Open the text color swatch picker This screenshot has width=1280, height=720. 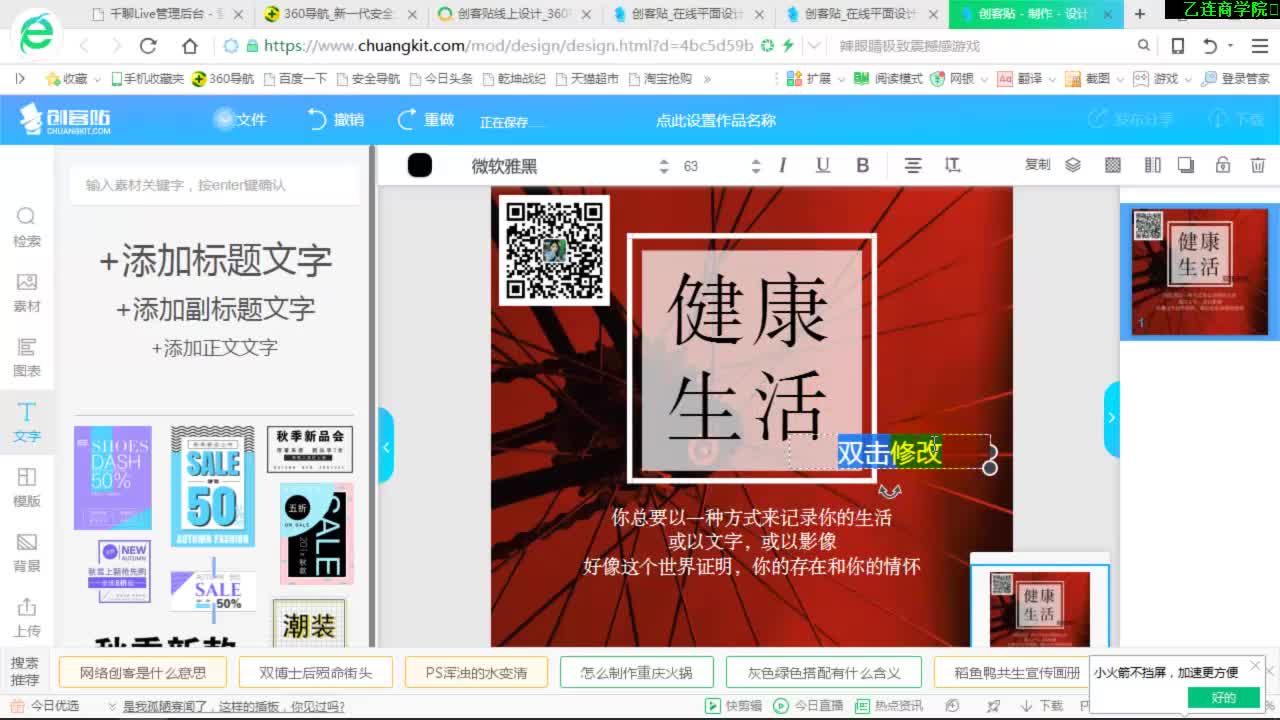click(419, 165)
